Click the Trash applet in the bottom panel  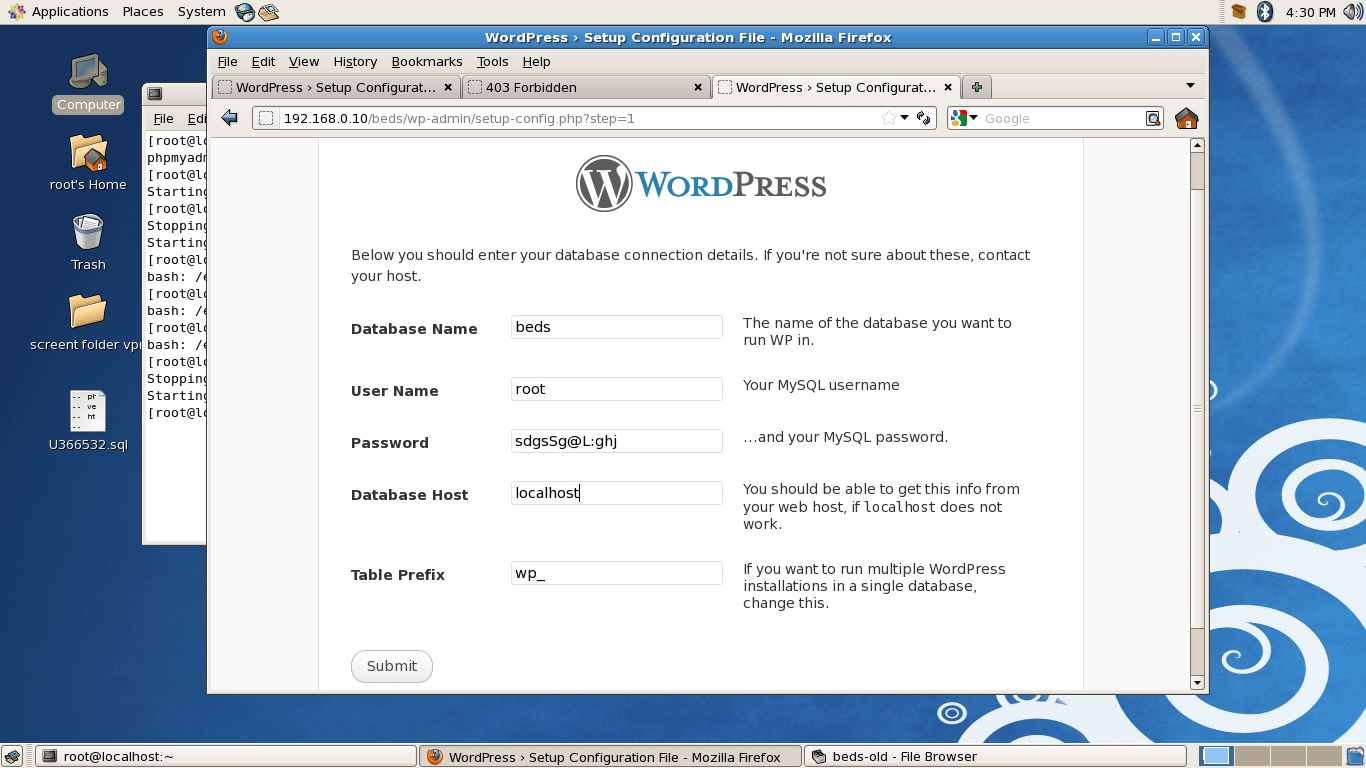click(1354, 757)
